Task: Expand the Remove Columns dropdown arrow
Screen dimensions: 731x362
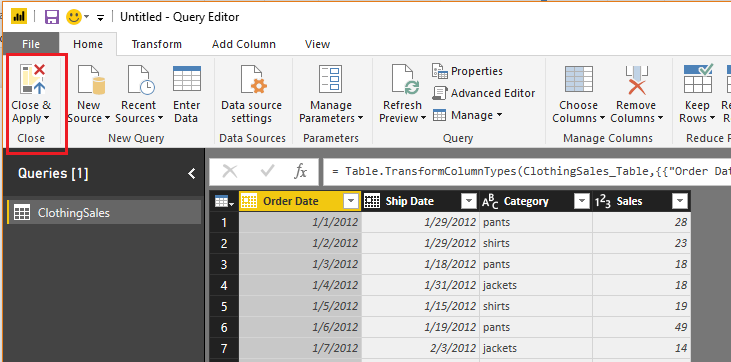Action: 660,118
